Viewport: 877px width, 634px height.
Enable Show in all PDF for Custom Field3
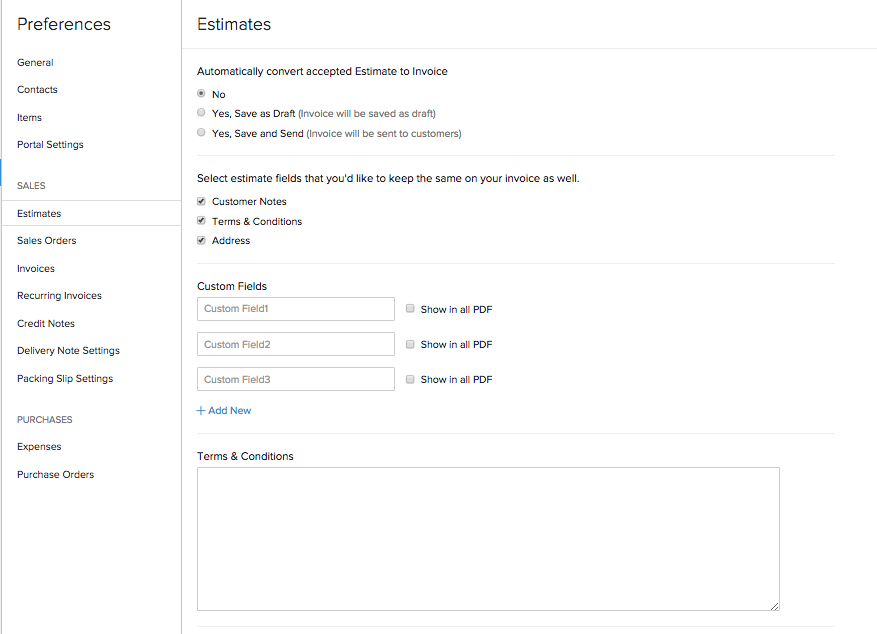coord(410,379)
